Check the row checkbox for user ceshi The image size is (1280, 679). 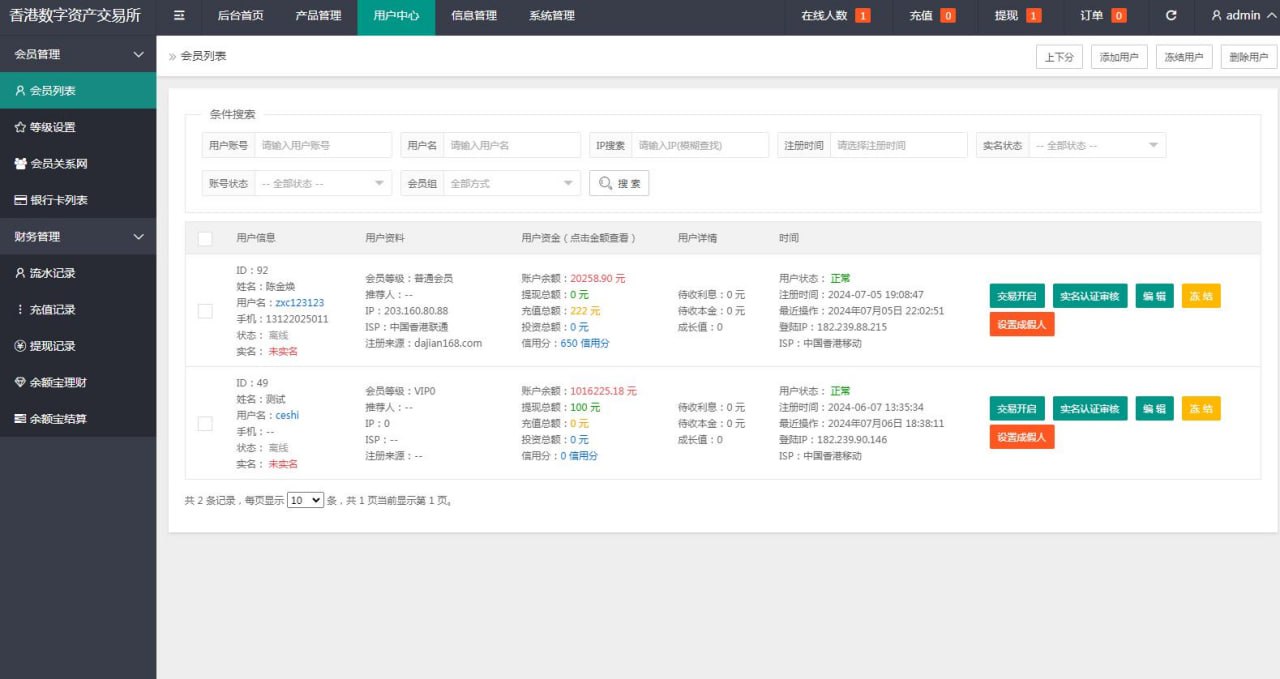pyautogui.click(x=205, y=423)
